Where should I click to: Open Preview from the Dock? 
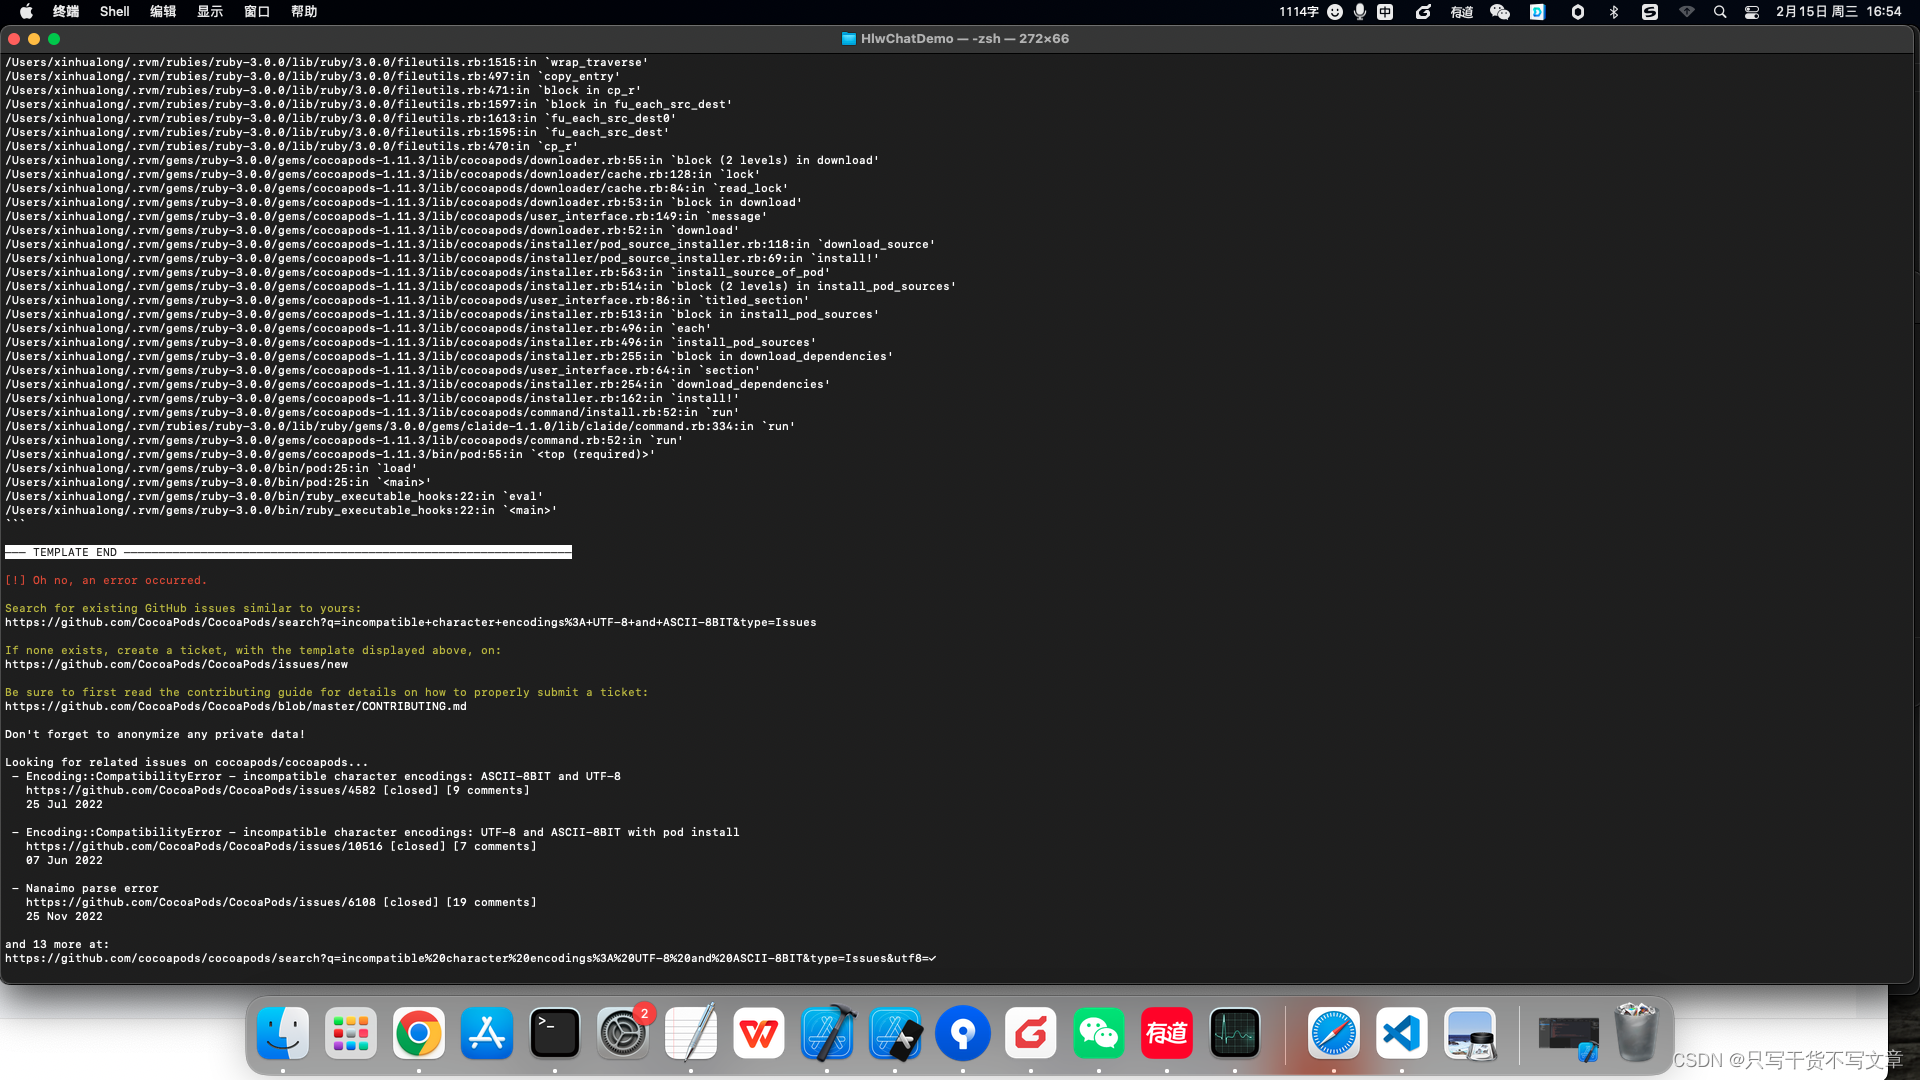[x=1470, y=1033]
